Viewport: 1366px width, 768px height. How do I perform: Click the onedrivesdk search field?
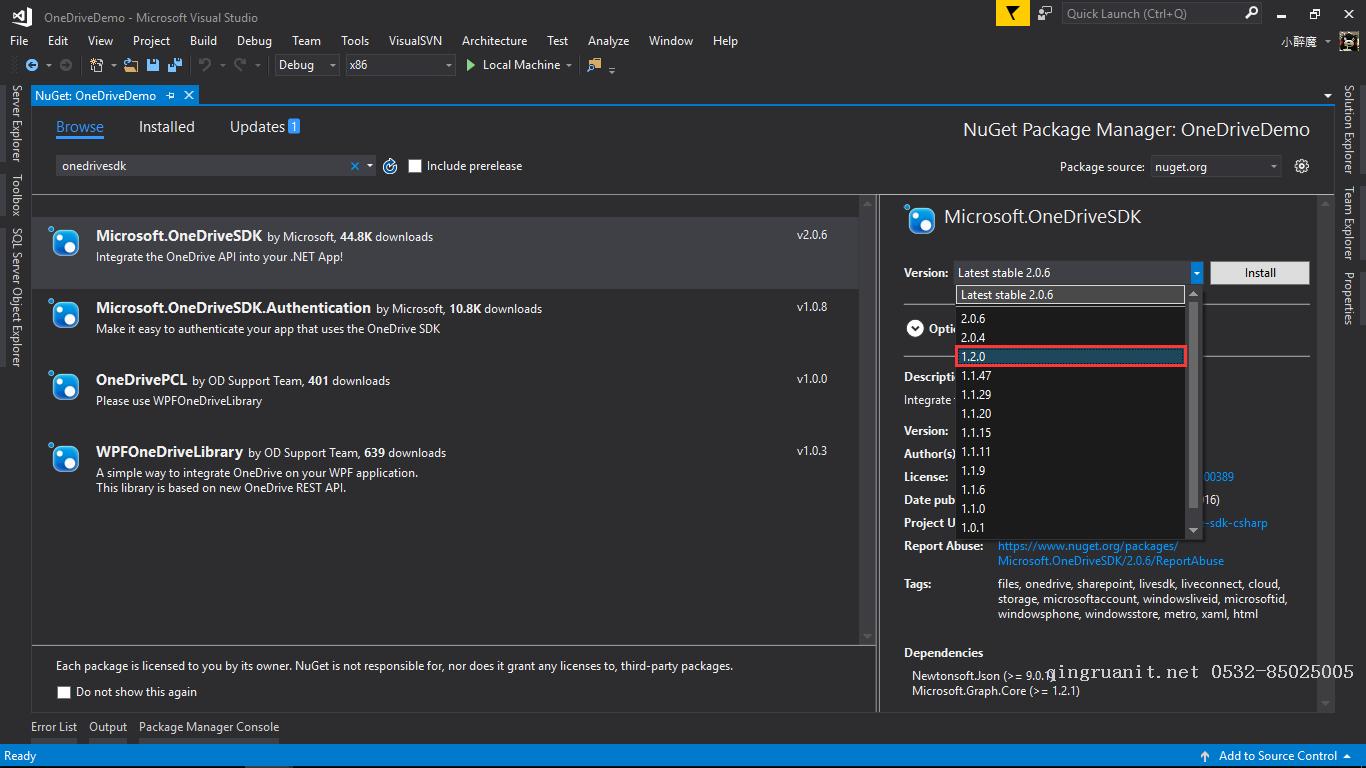[x=204, y=166]
